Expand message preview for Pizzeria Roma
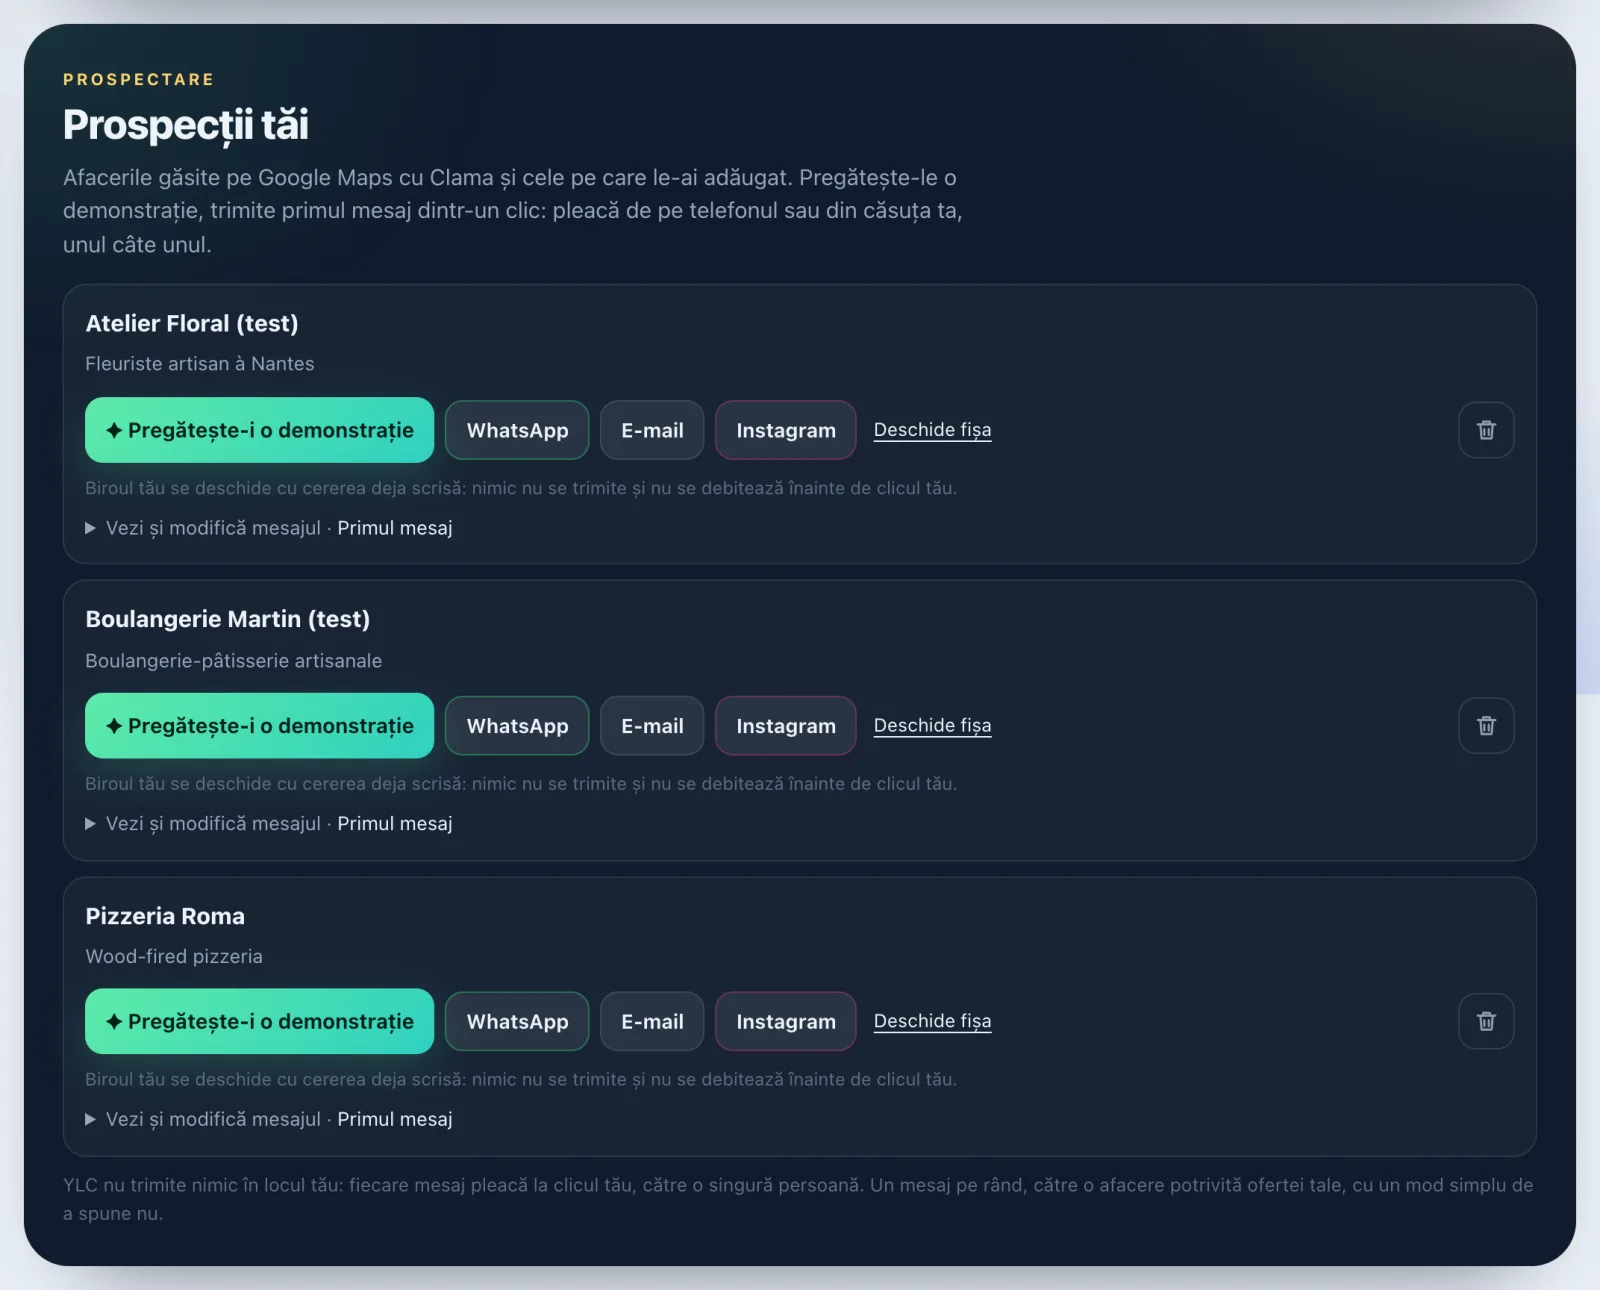Image resolution: width=1600 pixels, height=1290 pixels. [x=269, y=1119]
